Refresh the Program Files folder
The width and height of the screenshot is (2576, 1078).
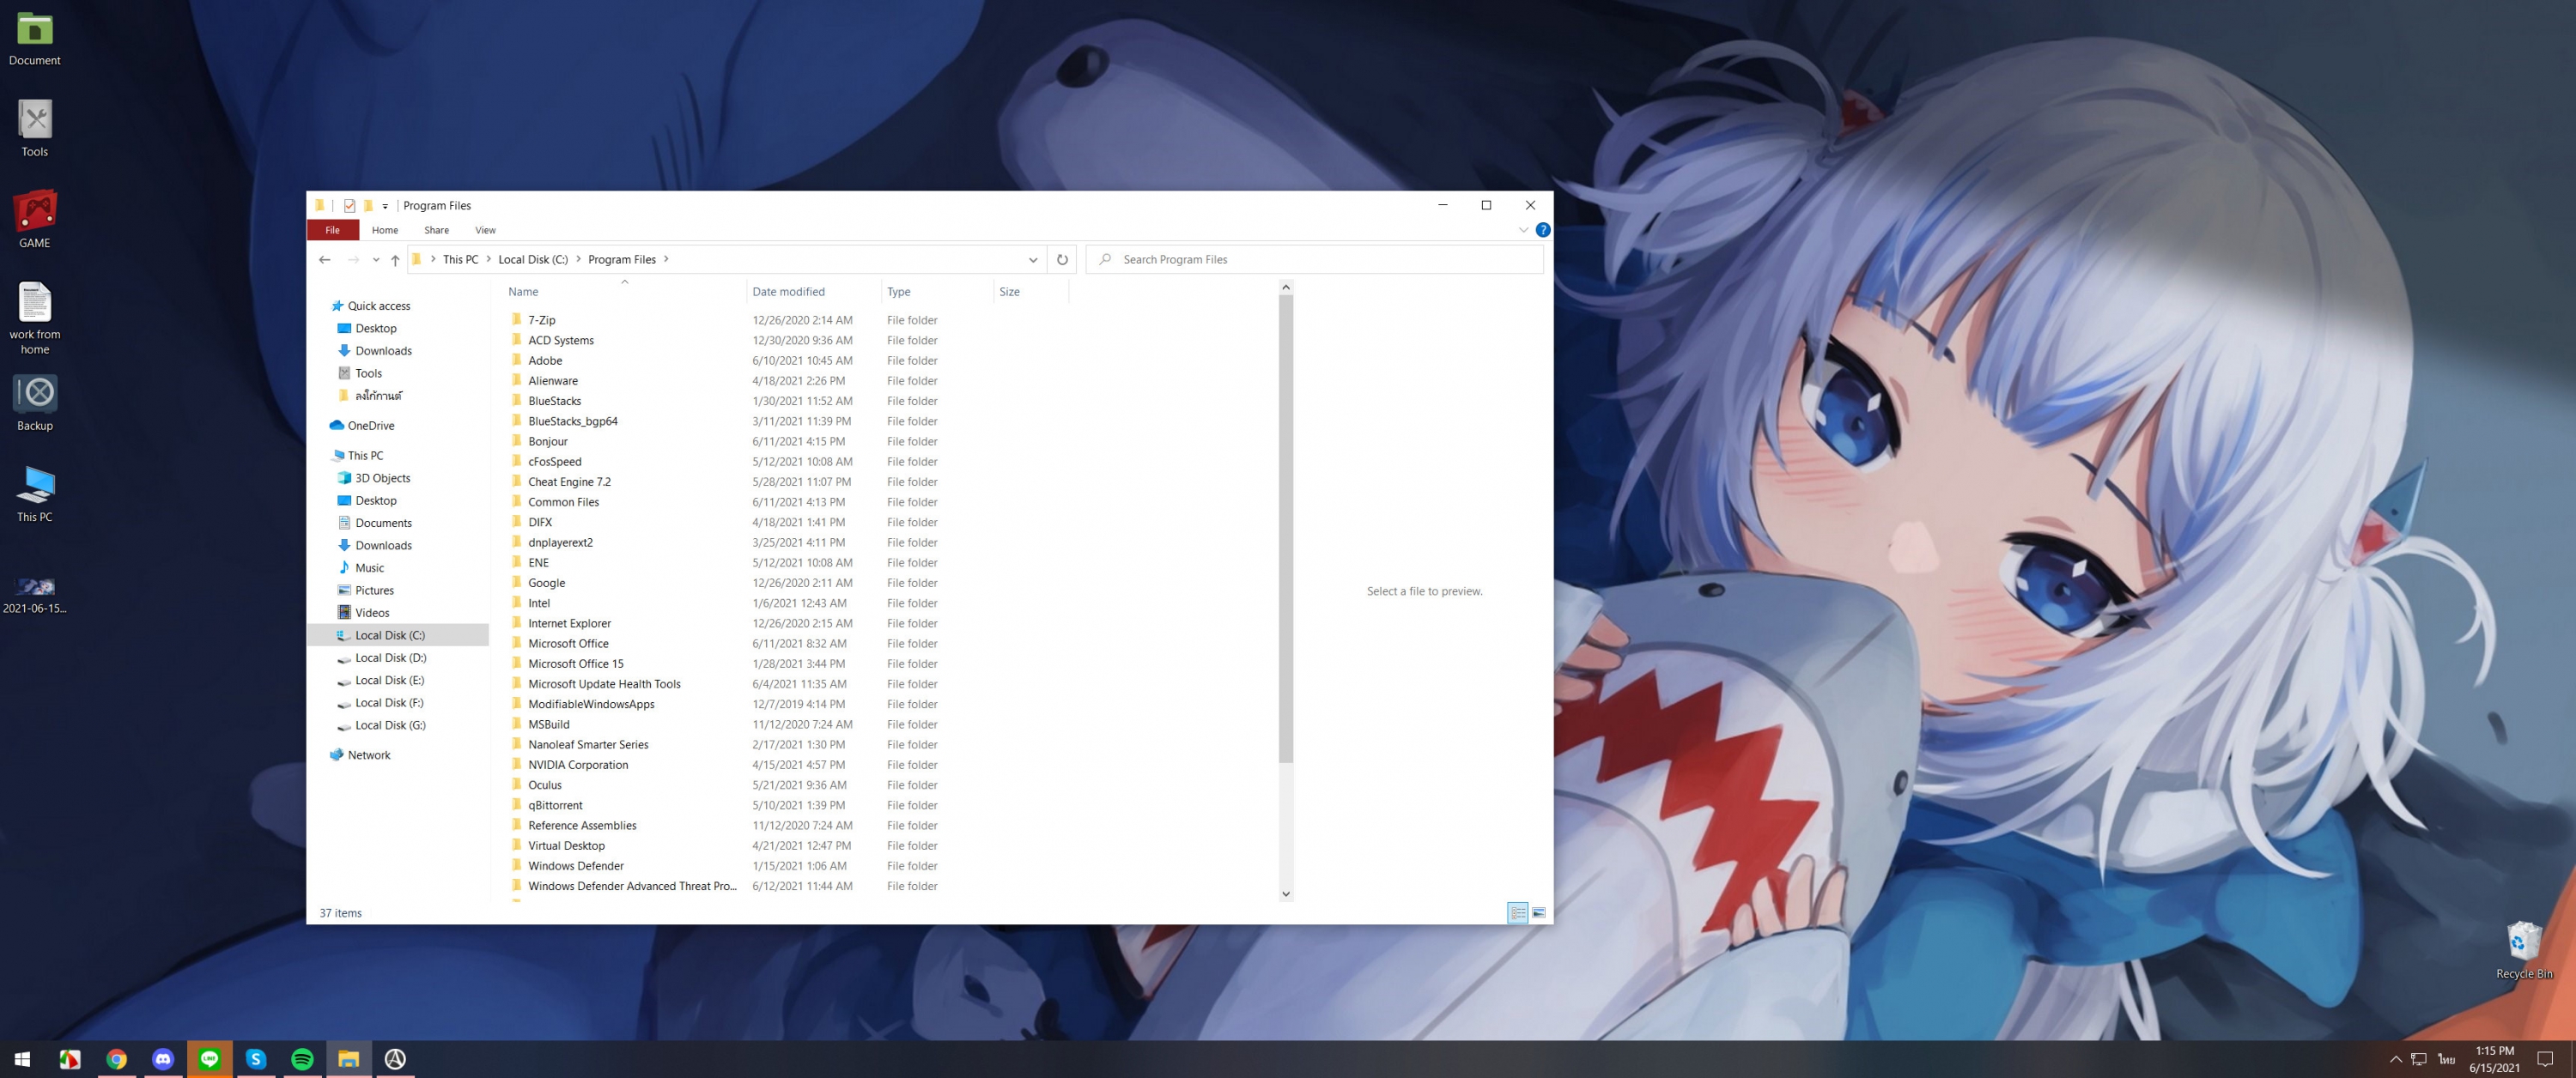coord(1062,260)
